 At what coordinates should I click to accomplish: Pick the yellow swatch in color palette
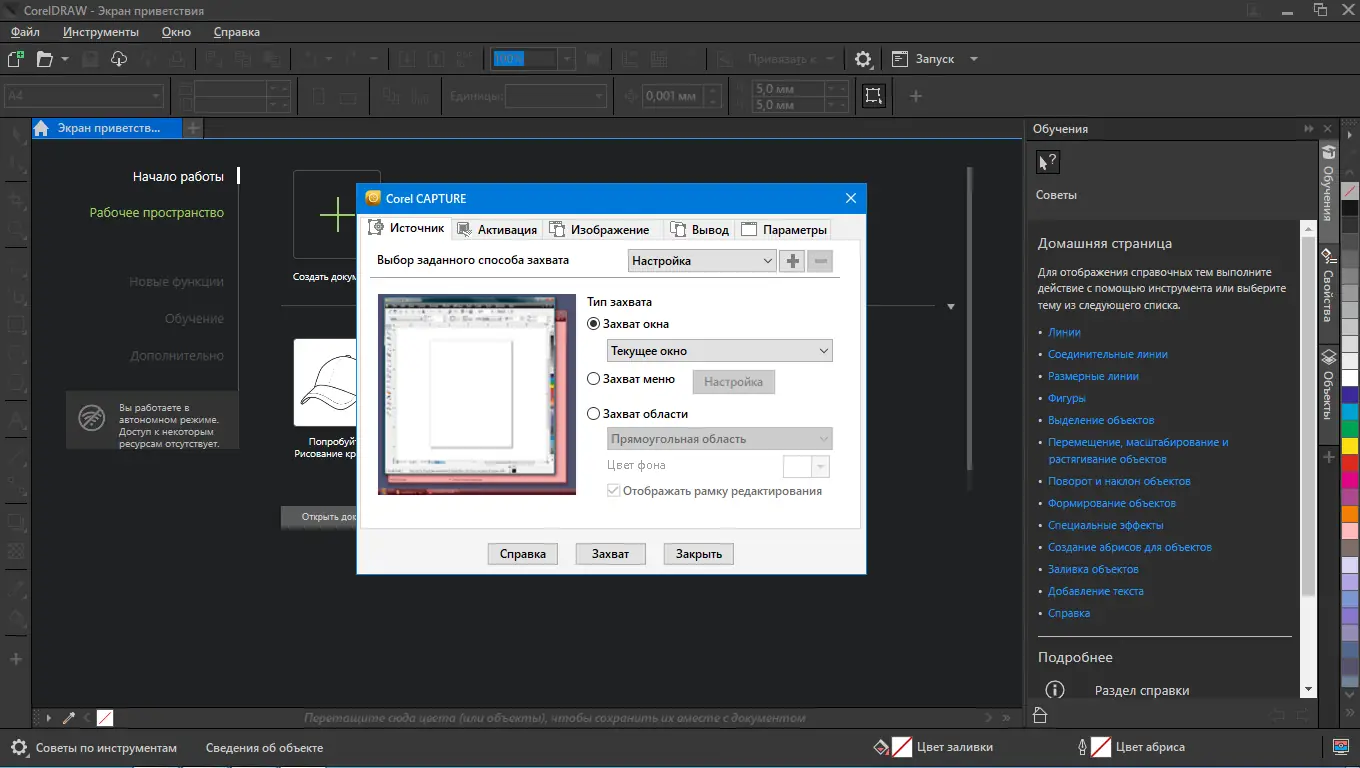tap(1350, 445)
